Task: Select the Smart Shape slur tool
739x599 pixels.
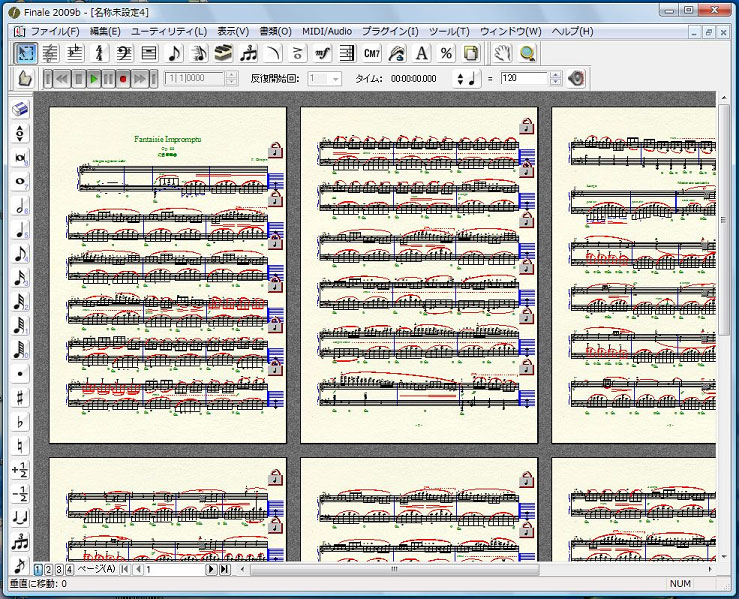Action: [x=273, y=53]
